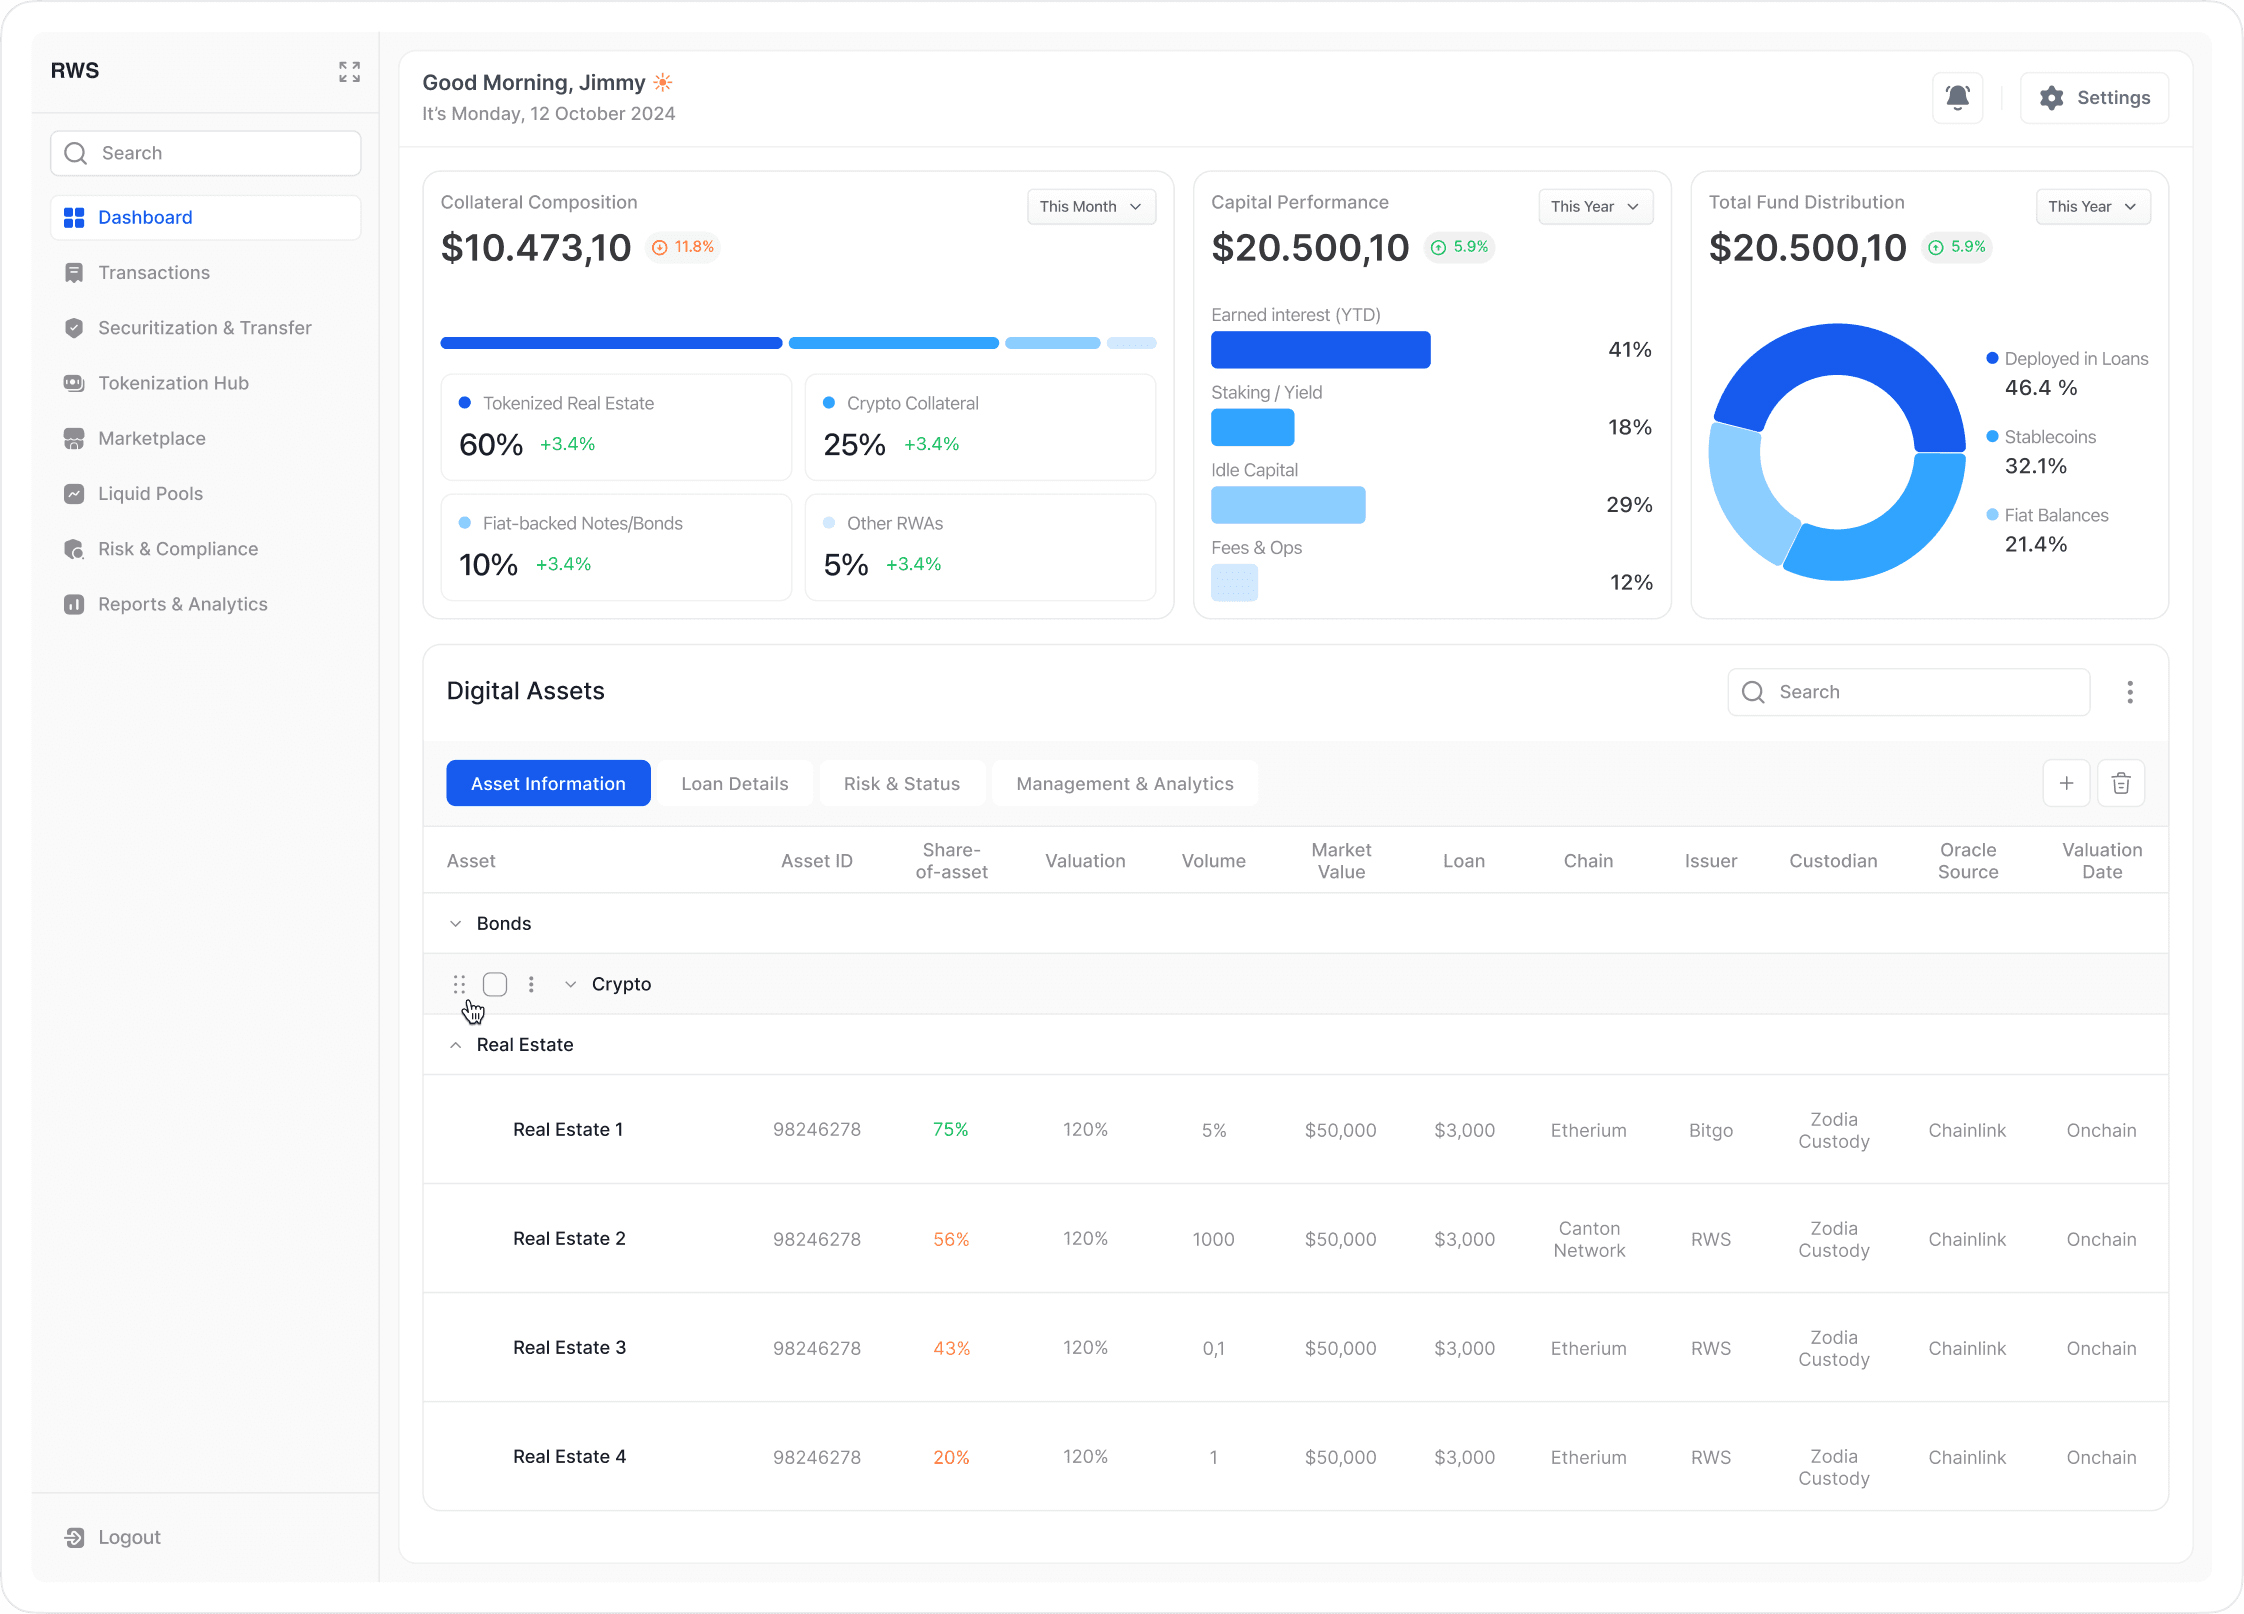
Task: Switch to the Risk & Status tab
Action: coord(901,784)
